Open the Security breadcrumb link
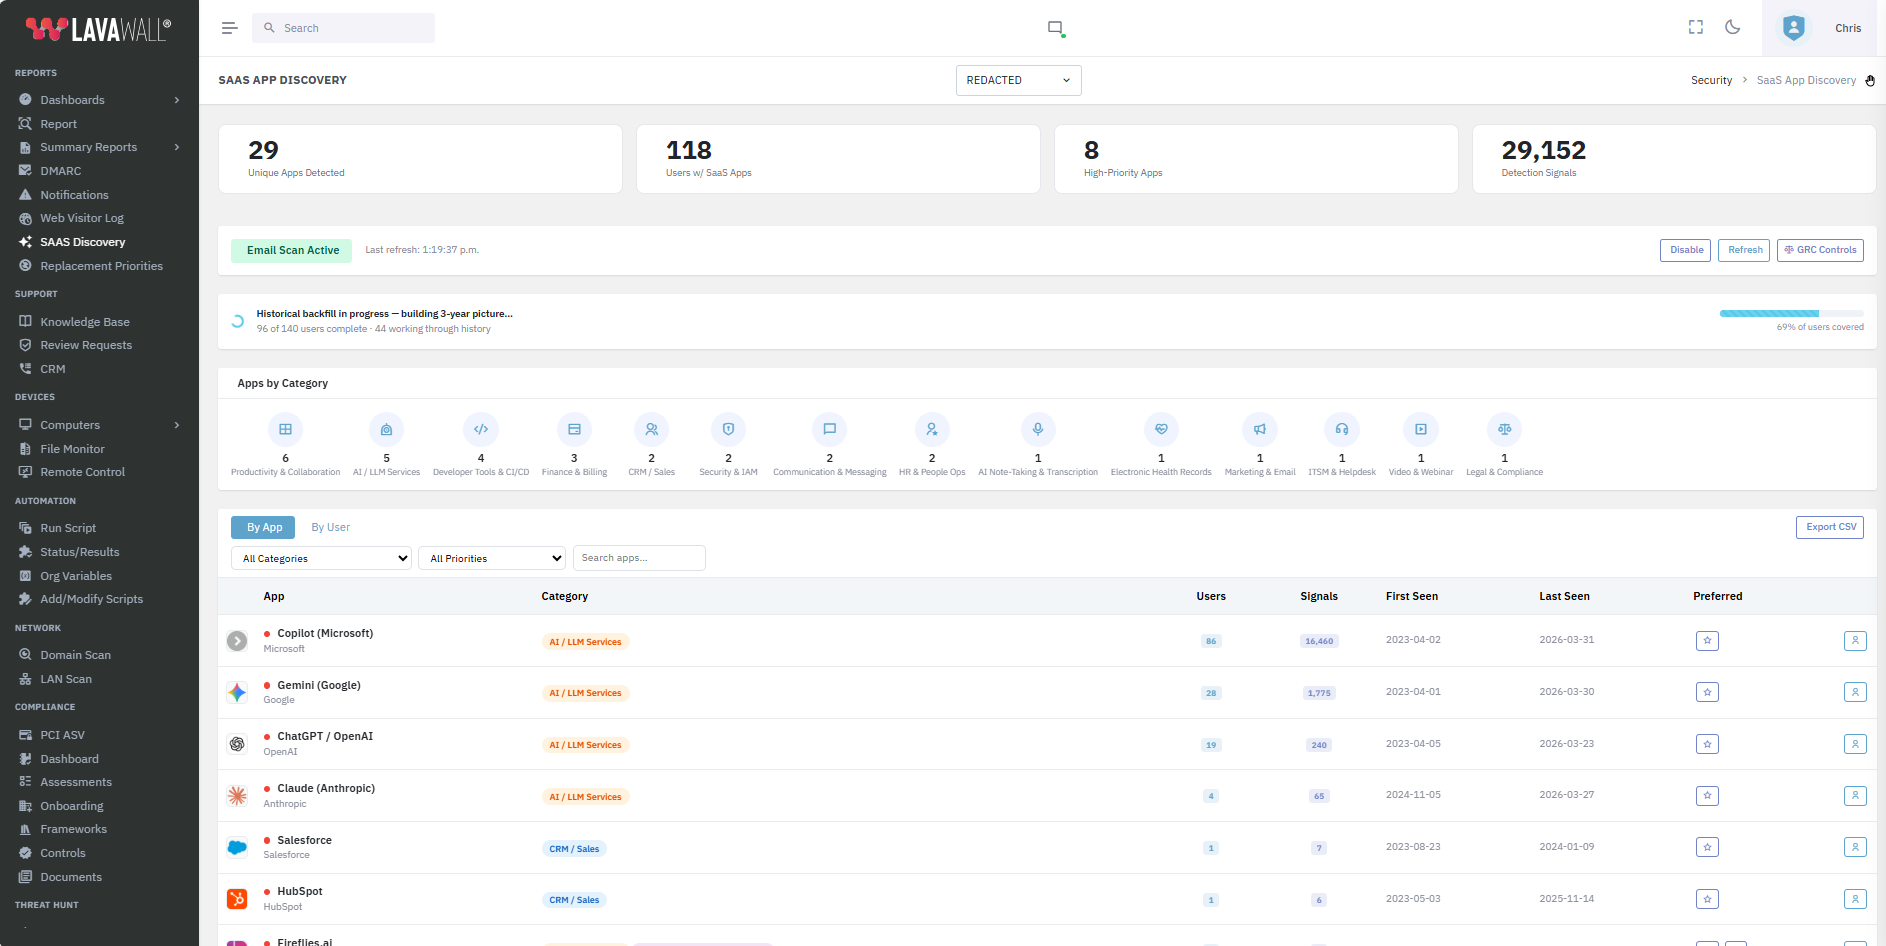 (x=1711, y=79)
